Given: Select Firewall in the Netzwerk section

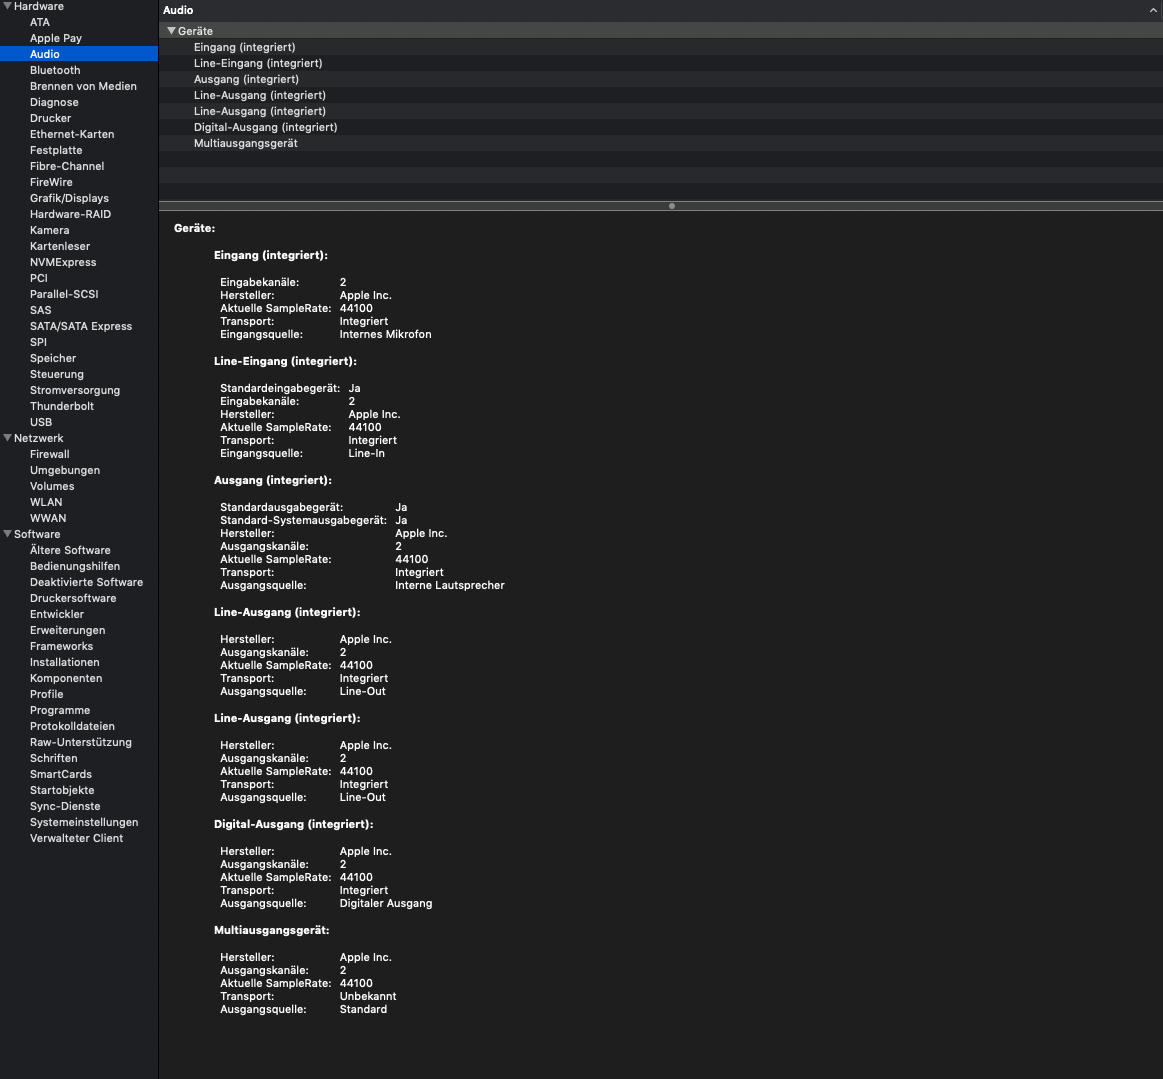Looking at the screenshot, I should coord(50,454).
